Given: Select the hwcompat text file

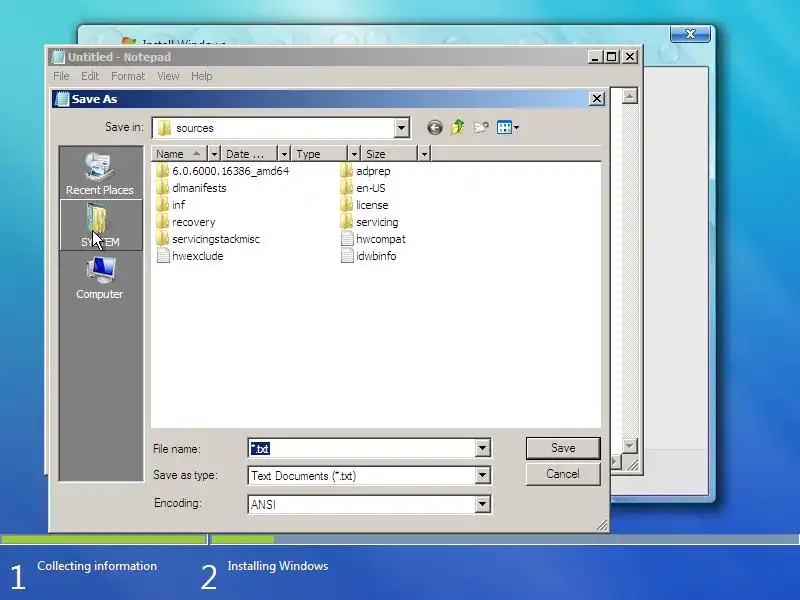Looking at the screenshot, I should [373, 239].
